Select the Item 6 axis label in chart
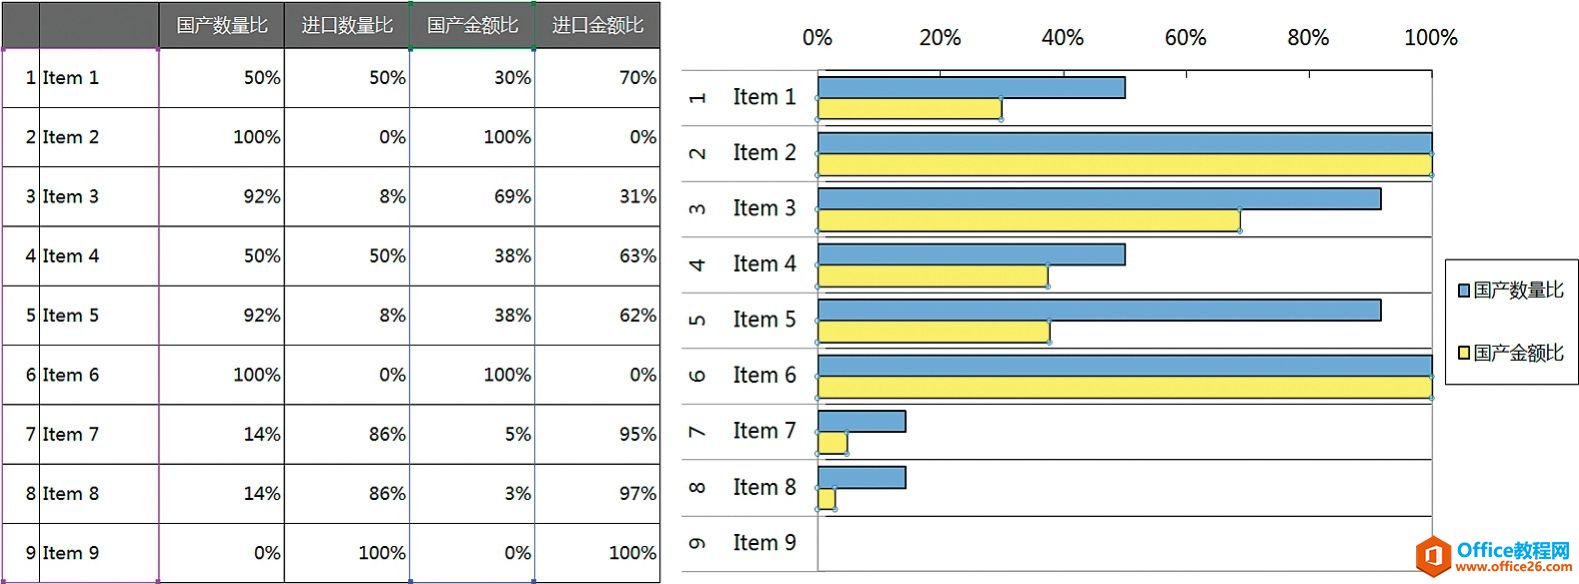 (764, 375)
